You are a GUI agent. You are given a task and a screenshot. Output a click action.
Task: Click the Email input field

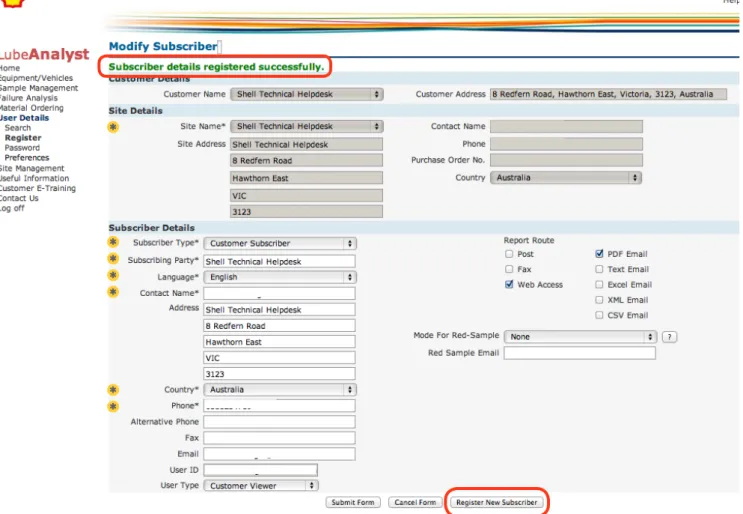tap(280, 454)
